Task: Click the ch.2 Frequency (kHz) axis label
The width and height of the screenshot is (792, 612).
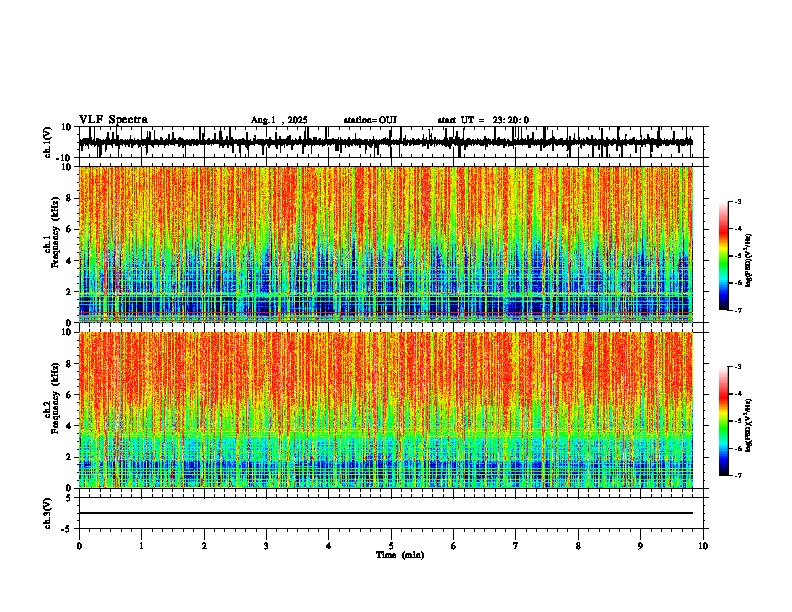Action: pyautogui.click(x=56, y=398)
